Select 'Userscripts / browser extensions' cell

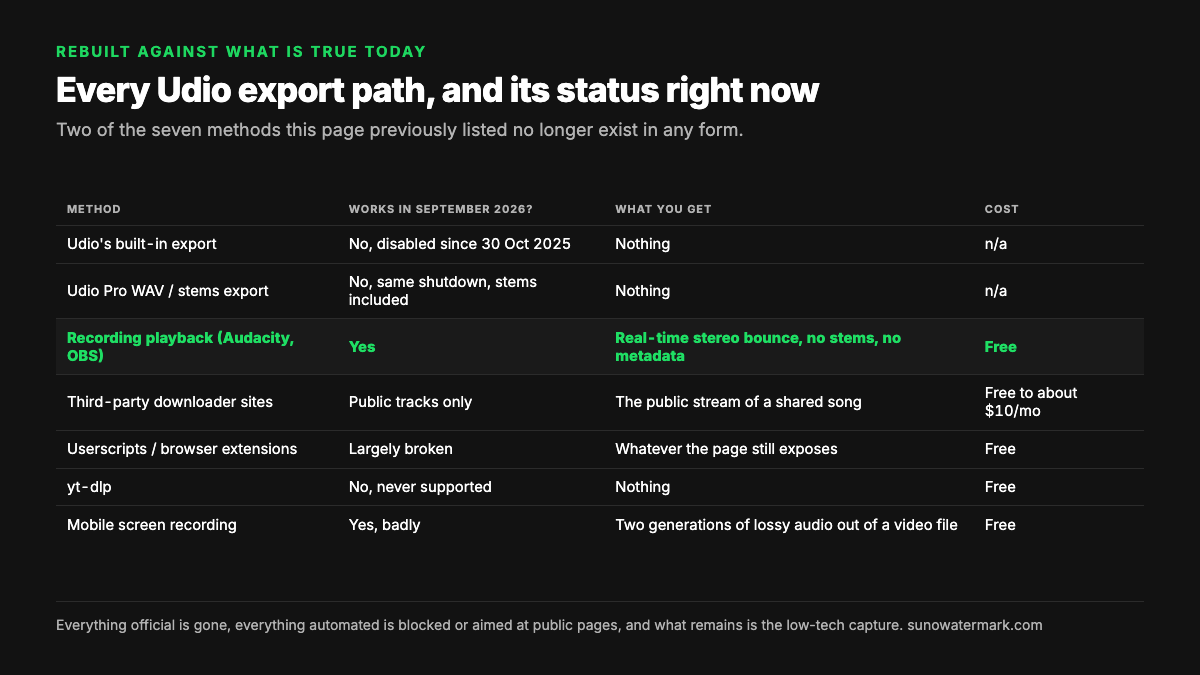(x=182, y=449)
